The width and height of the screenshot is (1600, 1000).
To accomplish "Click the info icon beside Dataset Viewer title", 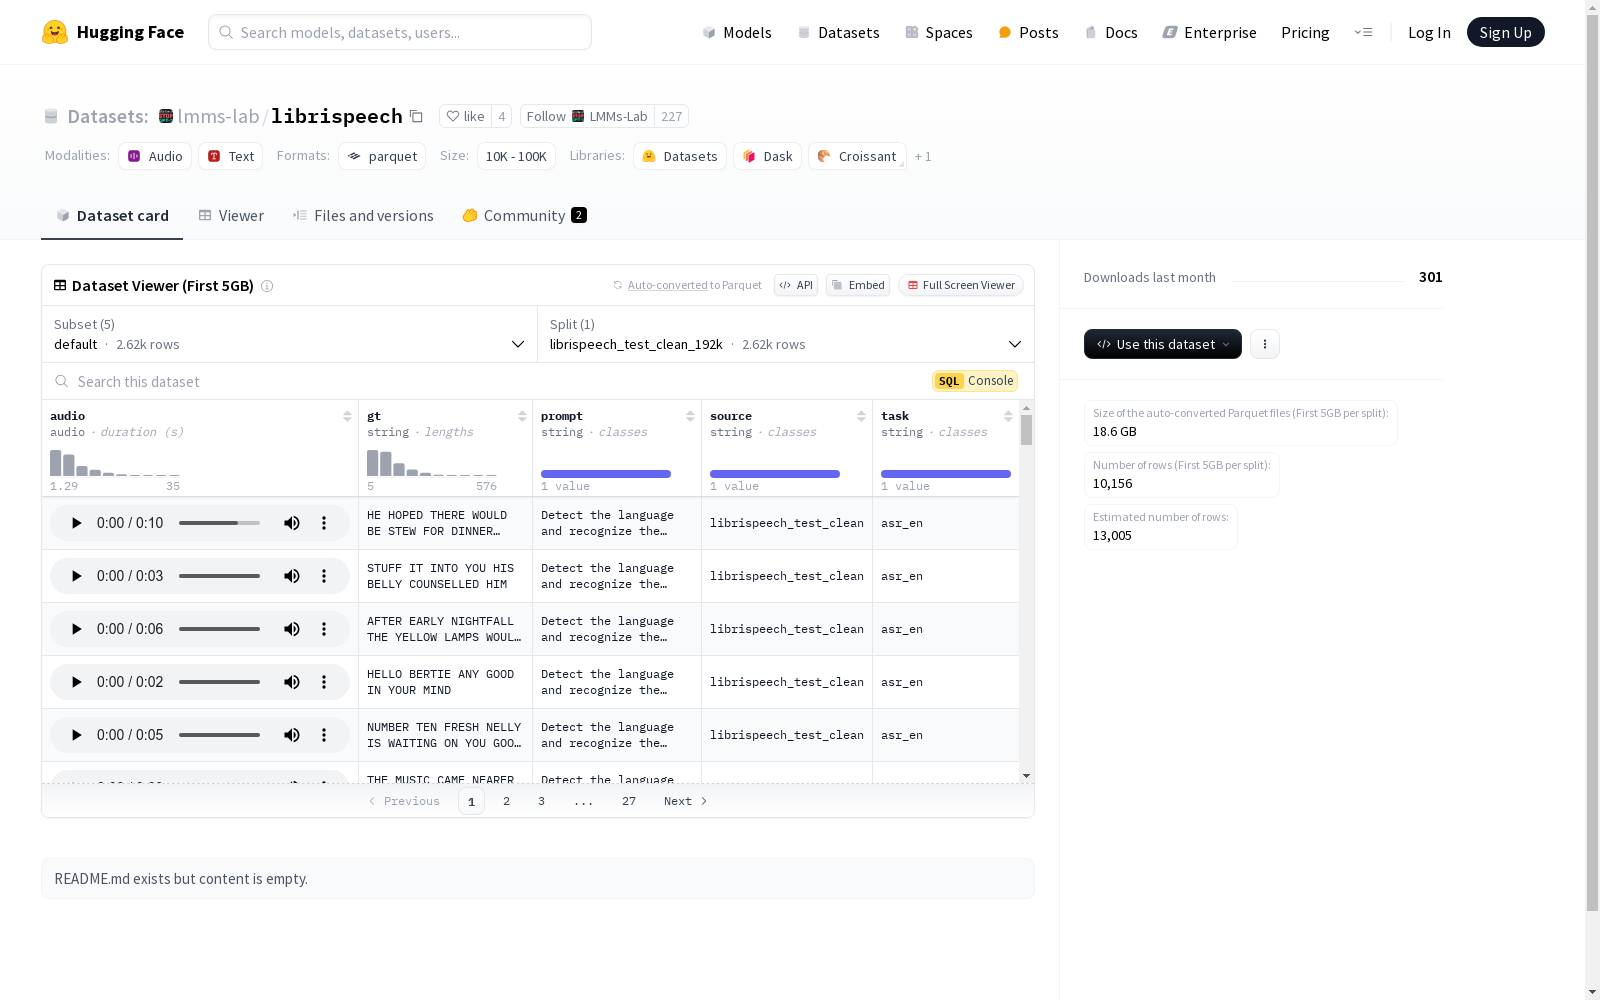I will click(x=267, y=286).
